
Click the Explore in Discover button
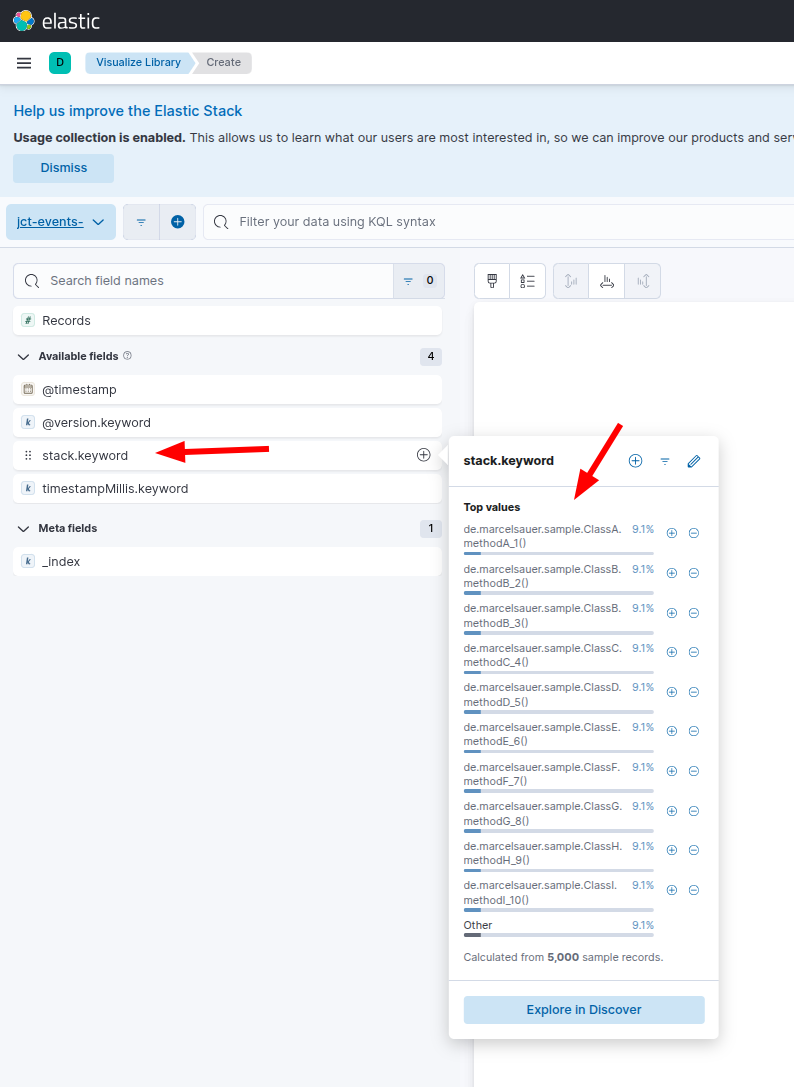click(584, 1010)
